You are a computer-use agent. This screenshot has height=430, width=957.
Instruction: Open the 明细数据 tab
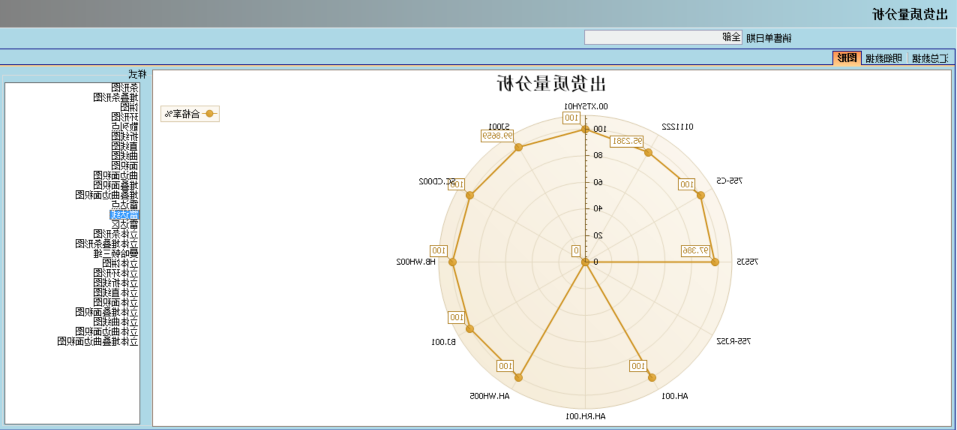click(884, 59)
